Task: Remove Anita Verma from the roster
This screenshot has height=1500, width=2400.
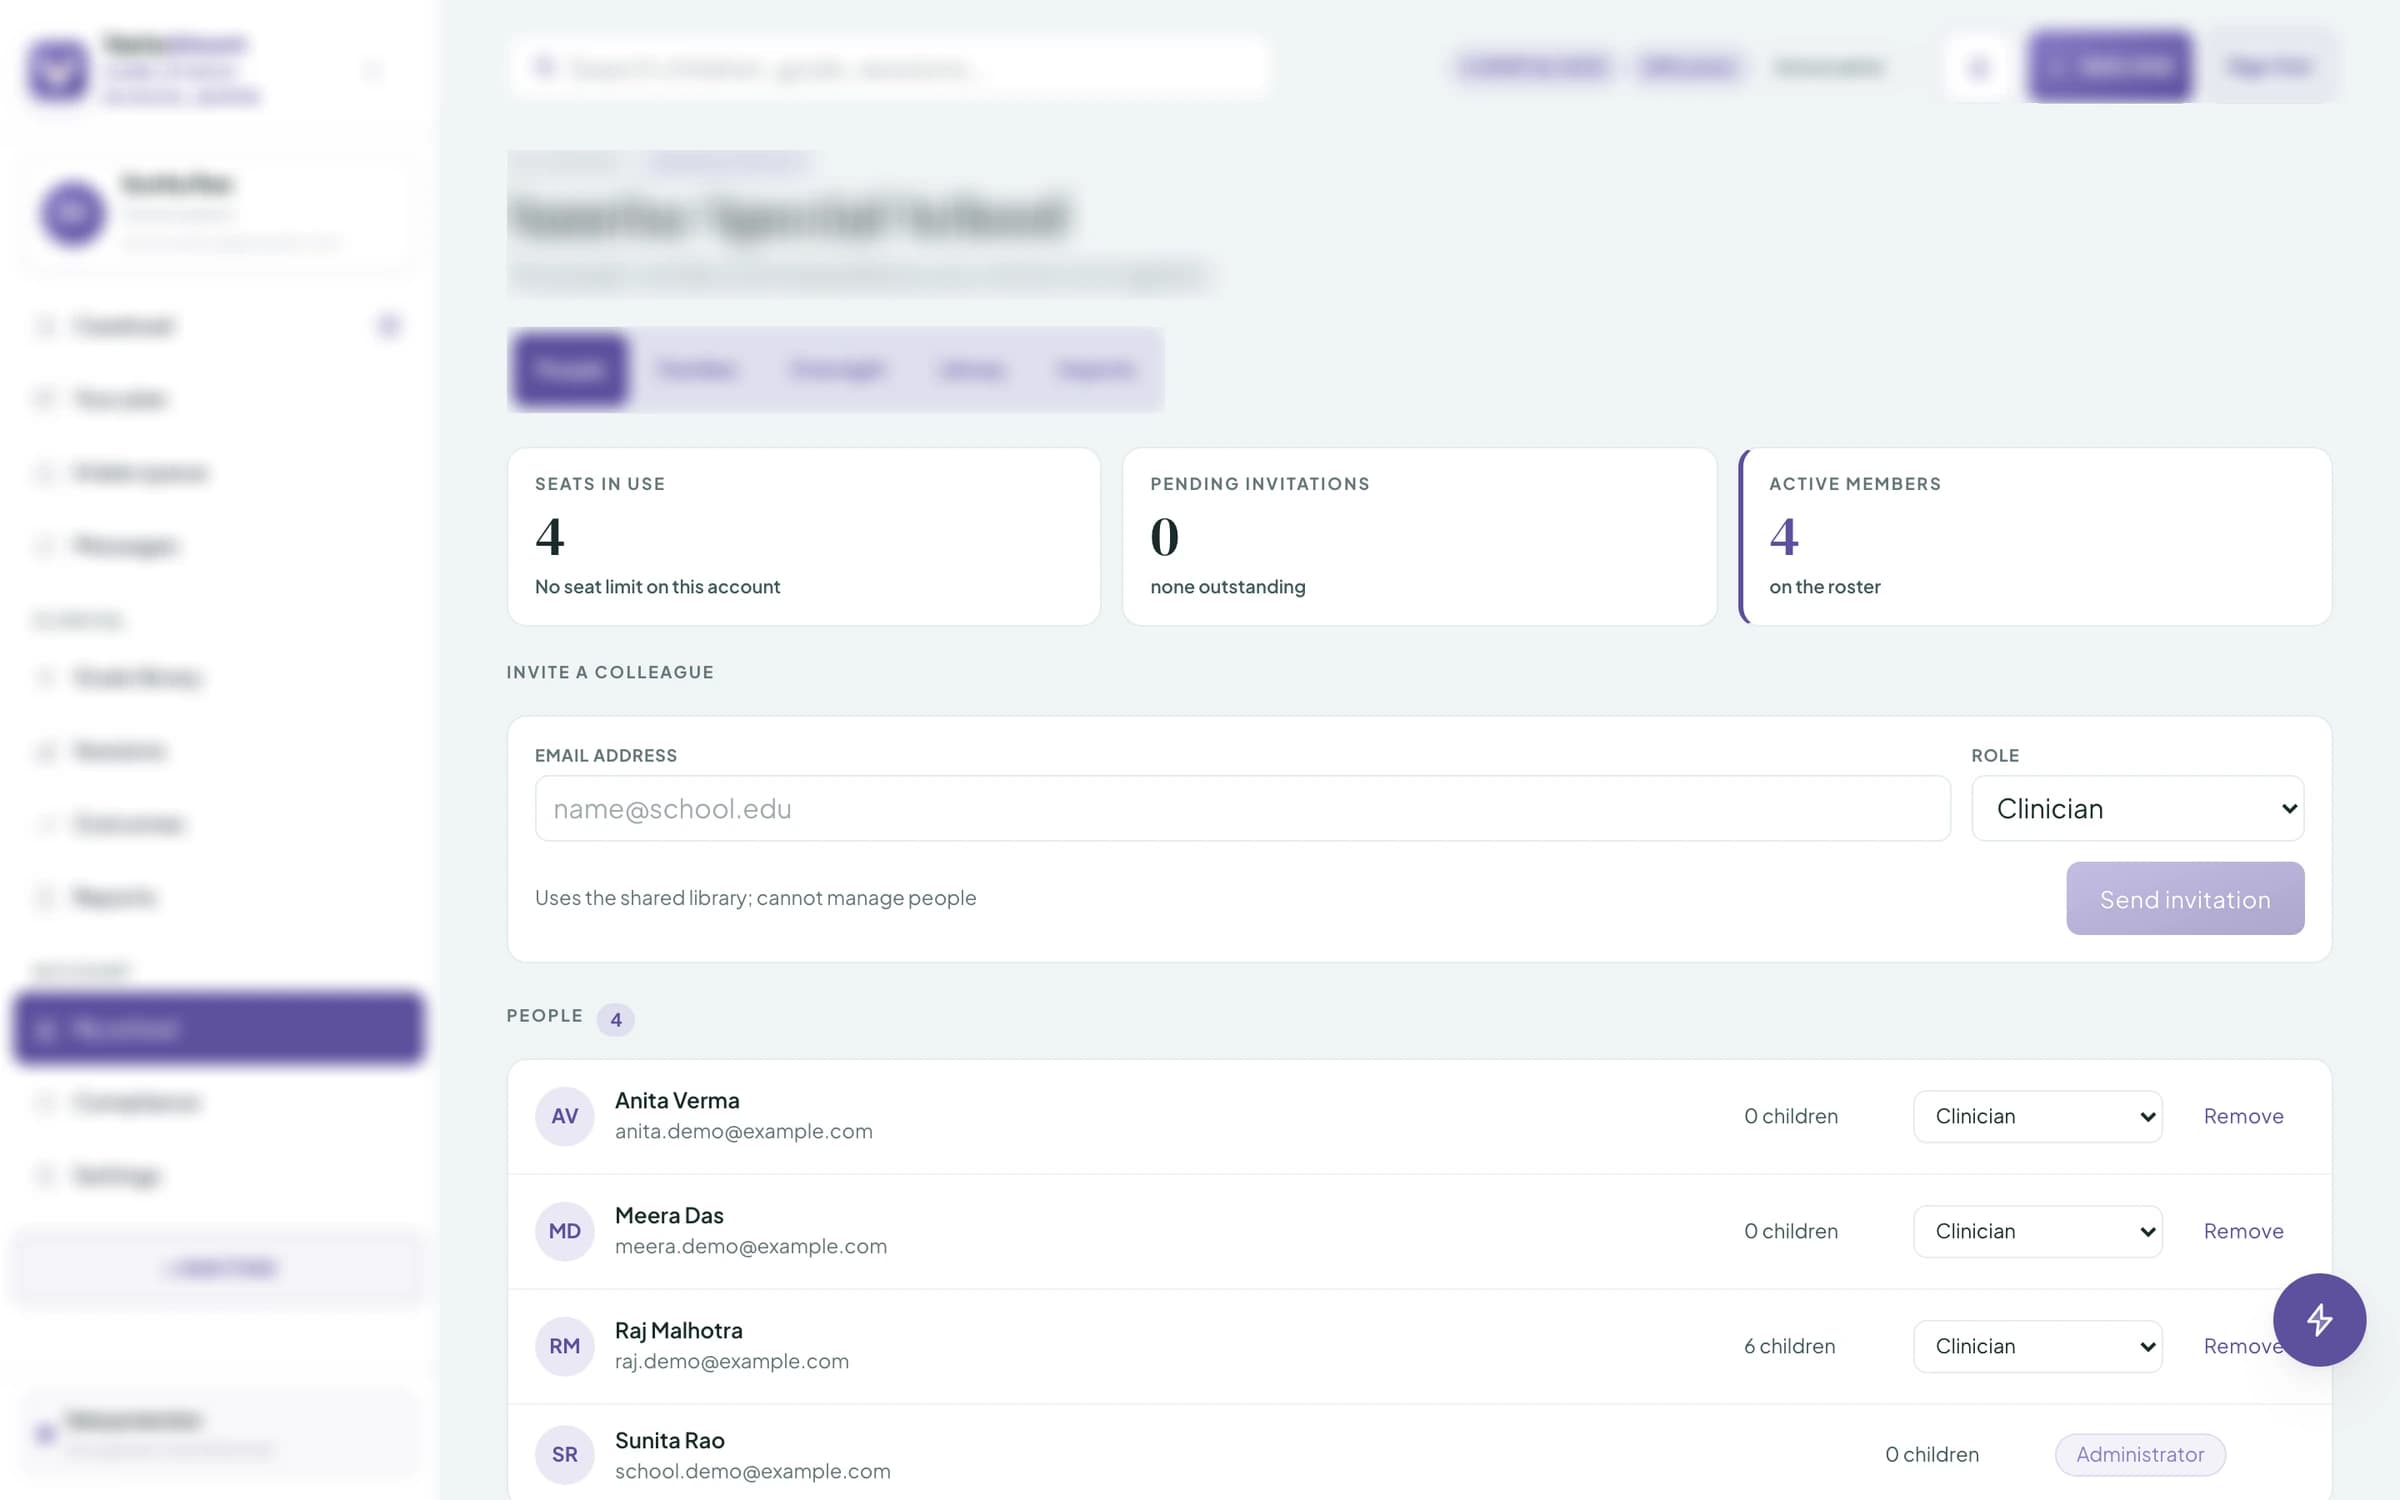Action: [x=2243, y=1116]
